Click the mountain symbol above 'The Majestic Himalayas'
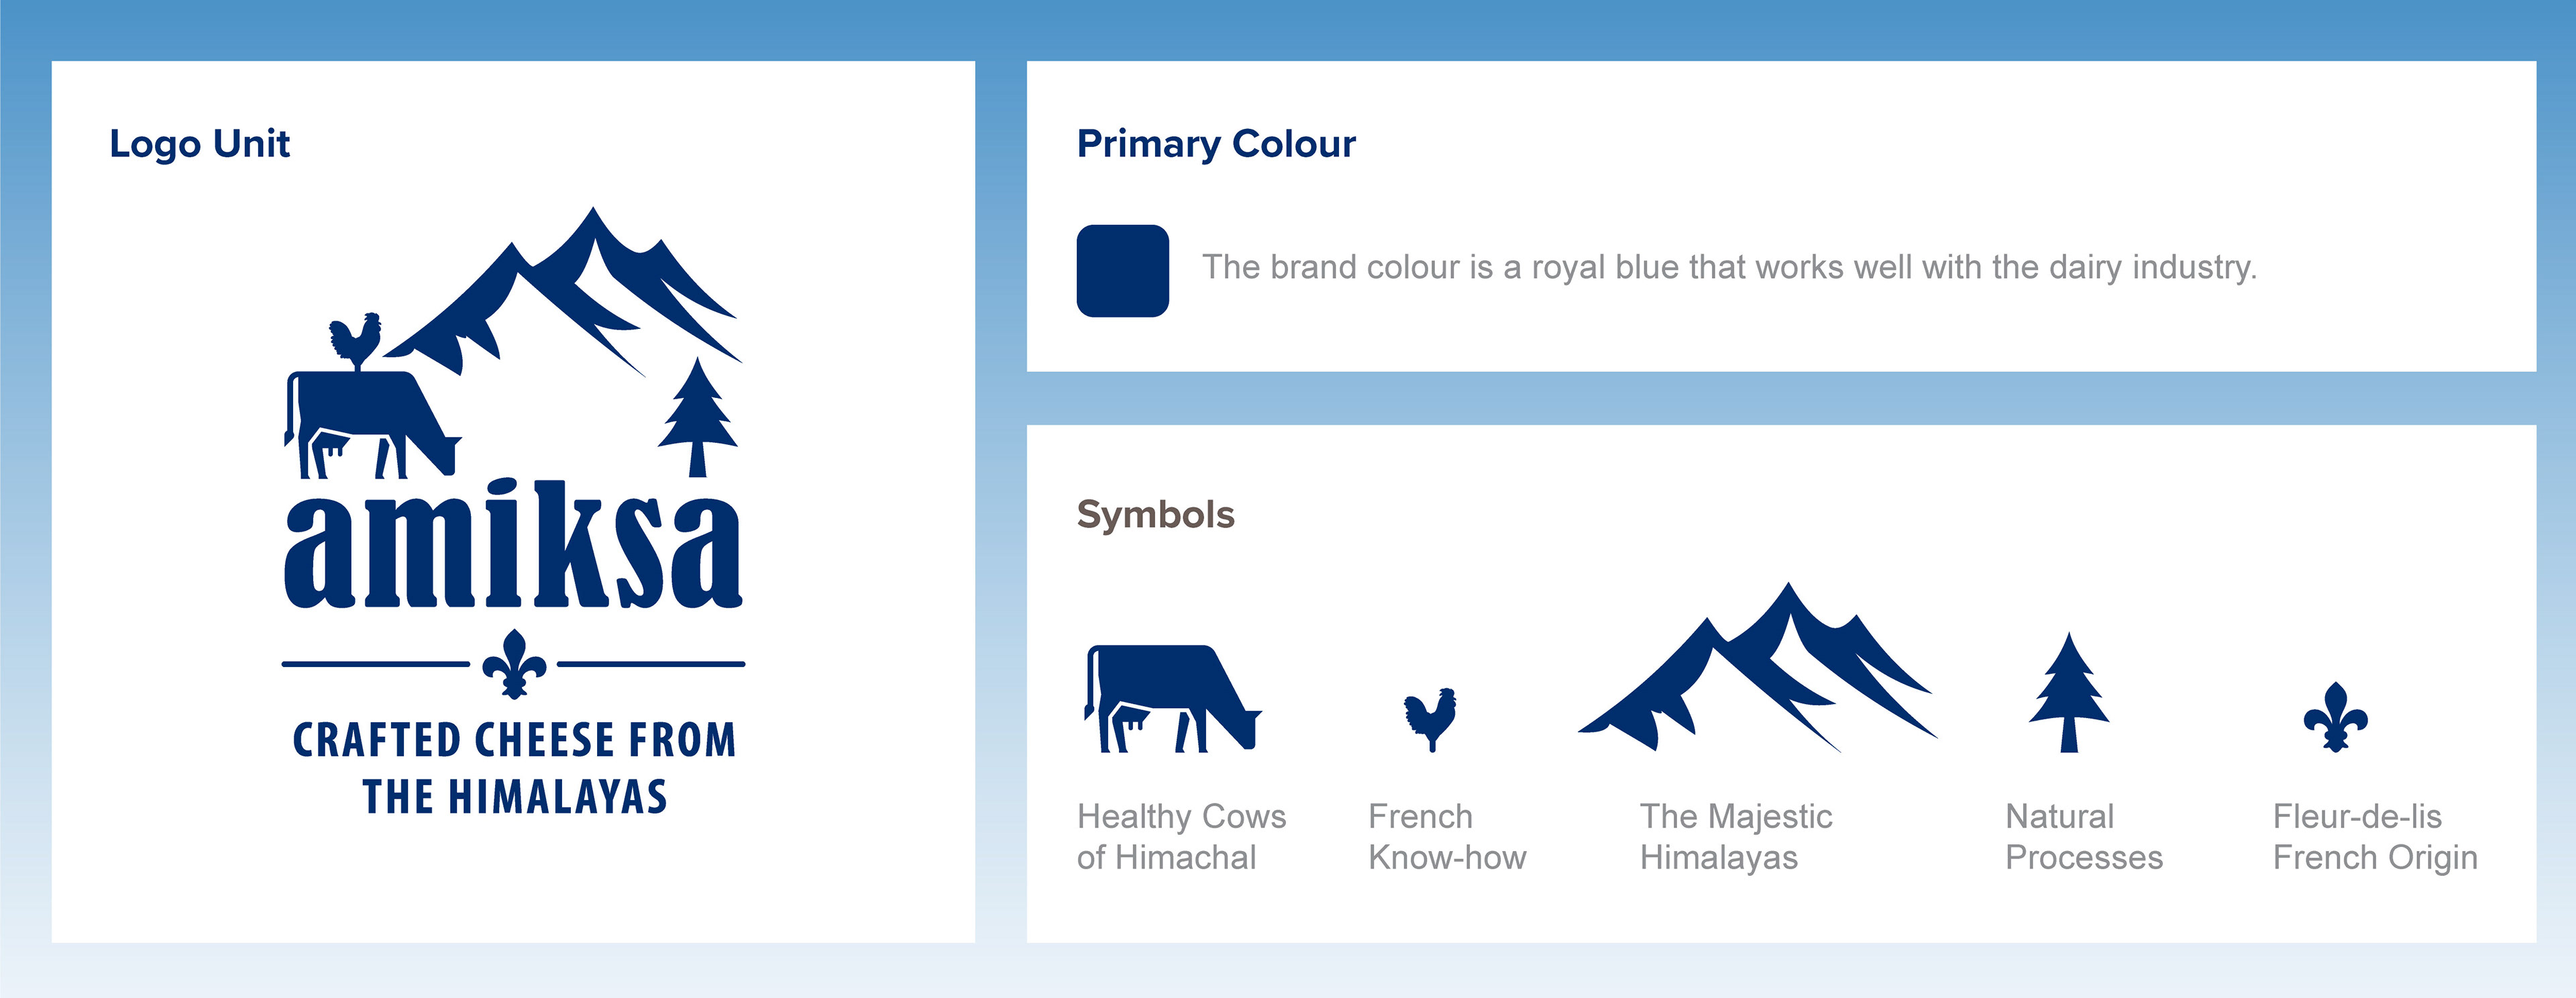 pyautogui.click(x=1757, y=667)
